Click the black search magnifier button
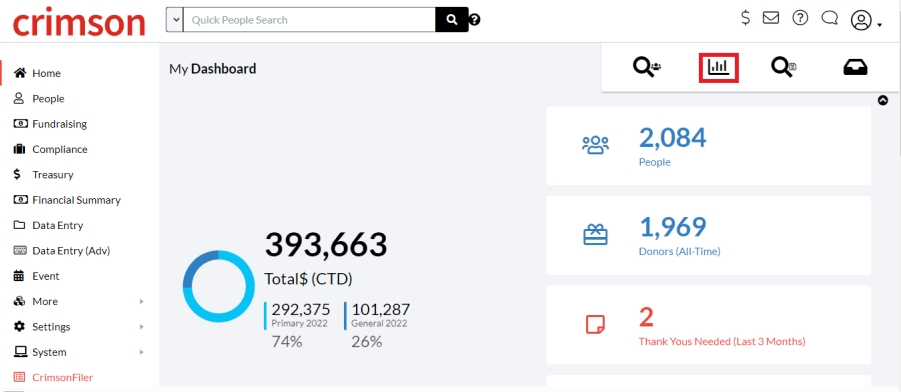Viewport: 901px width, 392px height. pos(452,20)
